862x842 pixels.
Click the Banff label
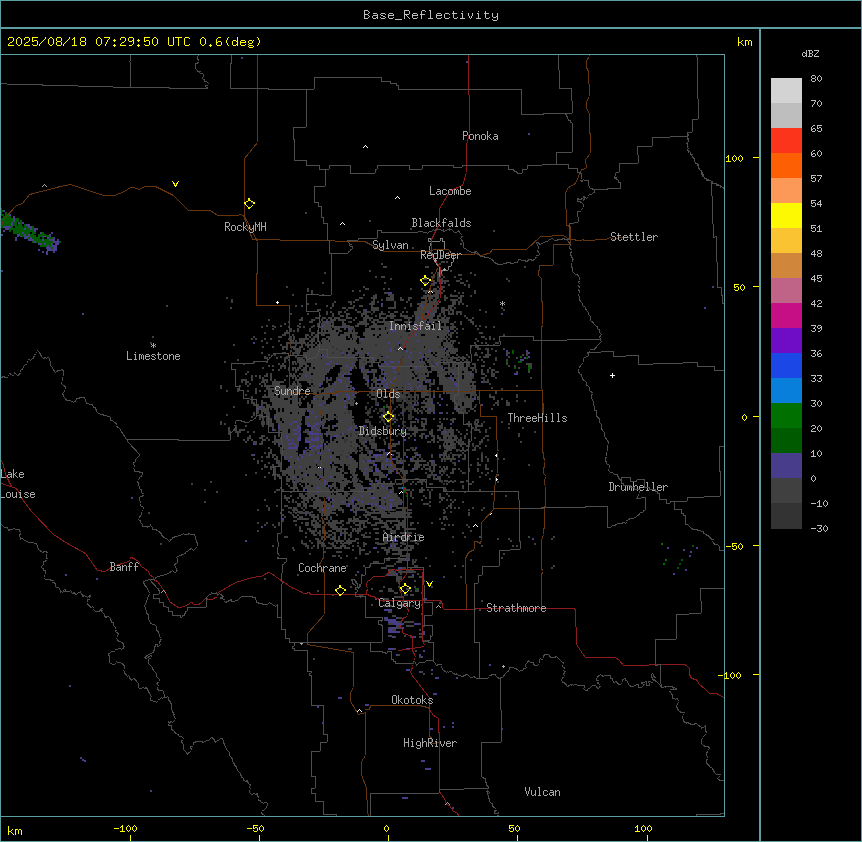pos(124,567)
